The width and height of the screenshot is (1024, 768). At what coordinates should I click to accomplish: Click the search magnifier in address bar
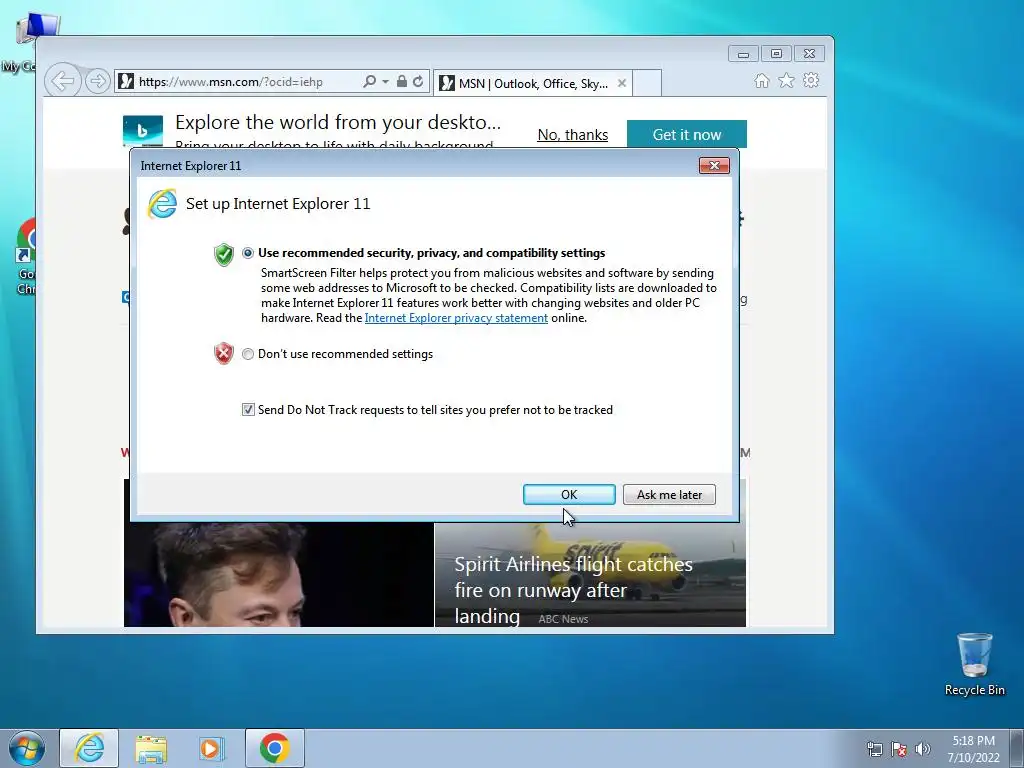pyautogui.click(x=370, y=82)
